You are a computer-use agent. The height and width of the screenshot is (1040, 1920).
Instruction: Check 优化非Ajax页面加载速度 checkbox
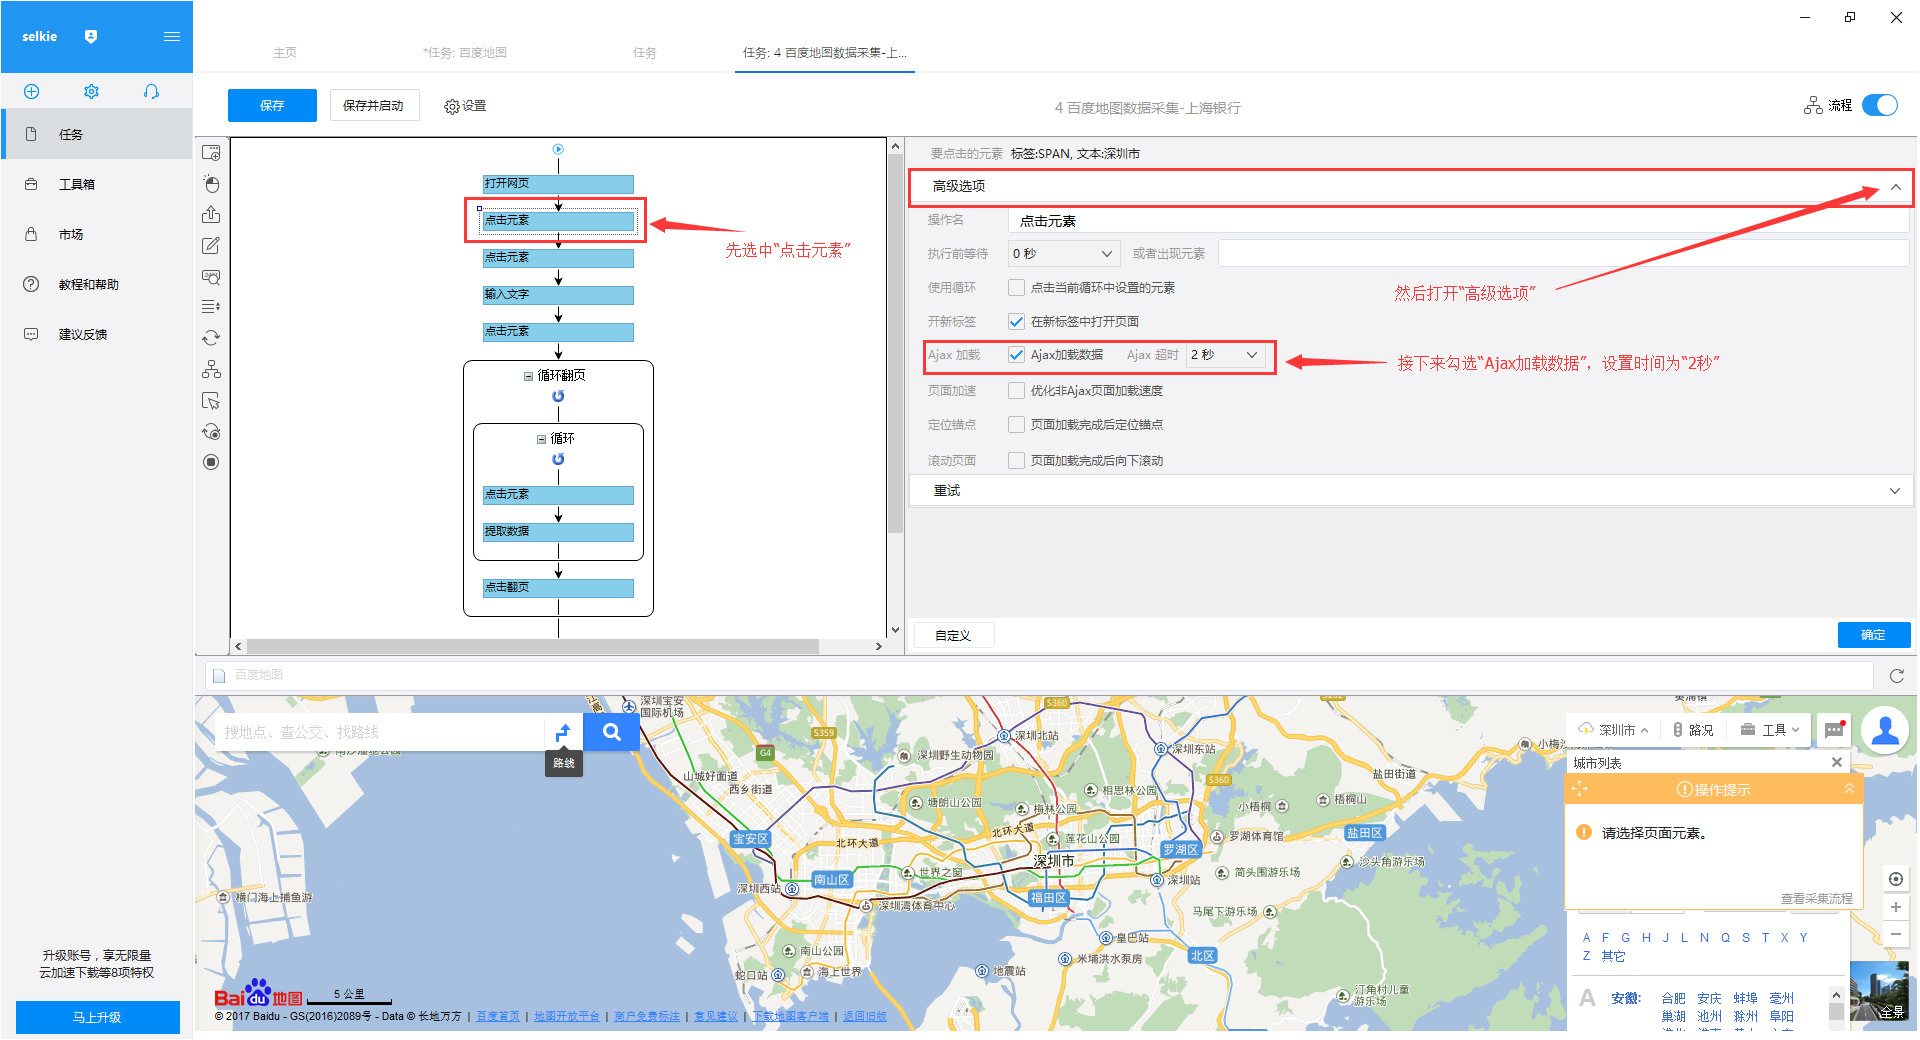(1016, 390)
